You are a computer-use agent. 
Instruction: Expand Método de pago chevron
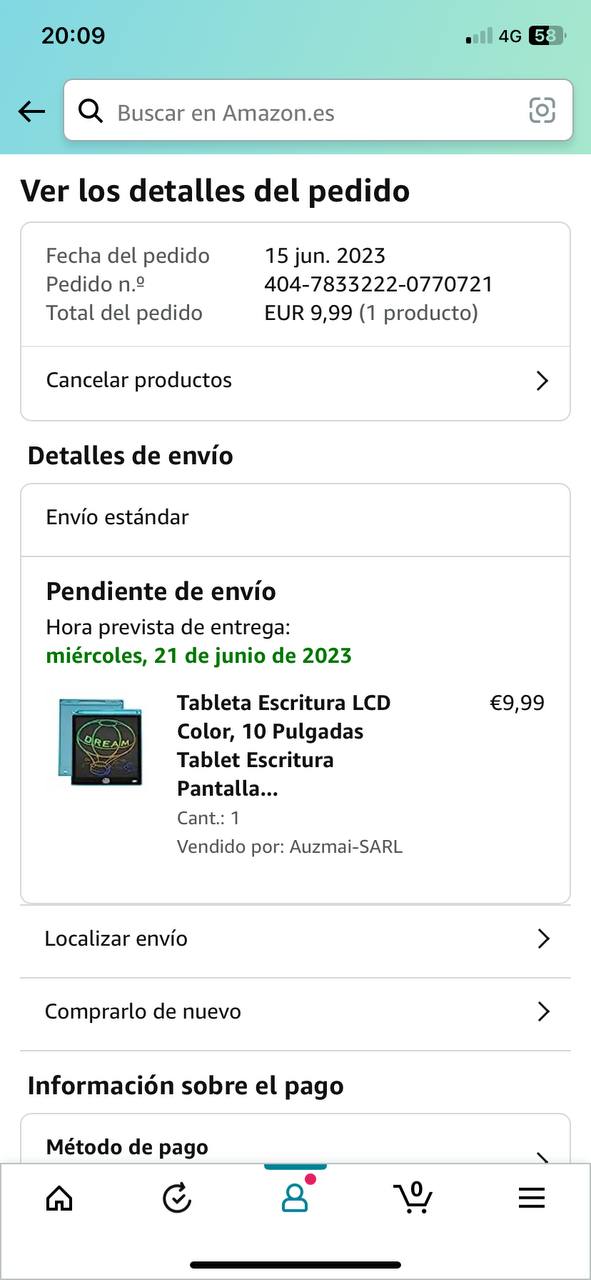[x=543, y=1158]
